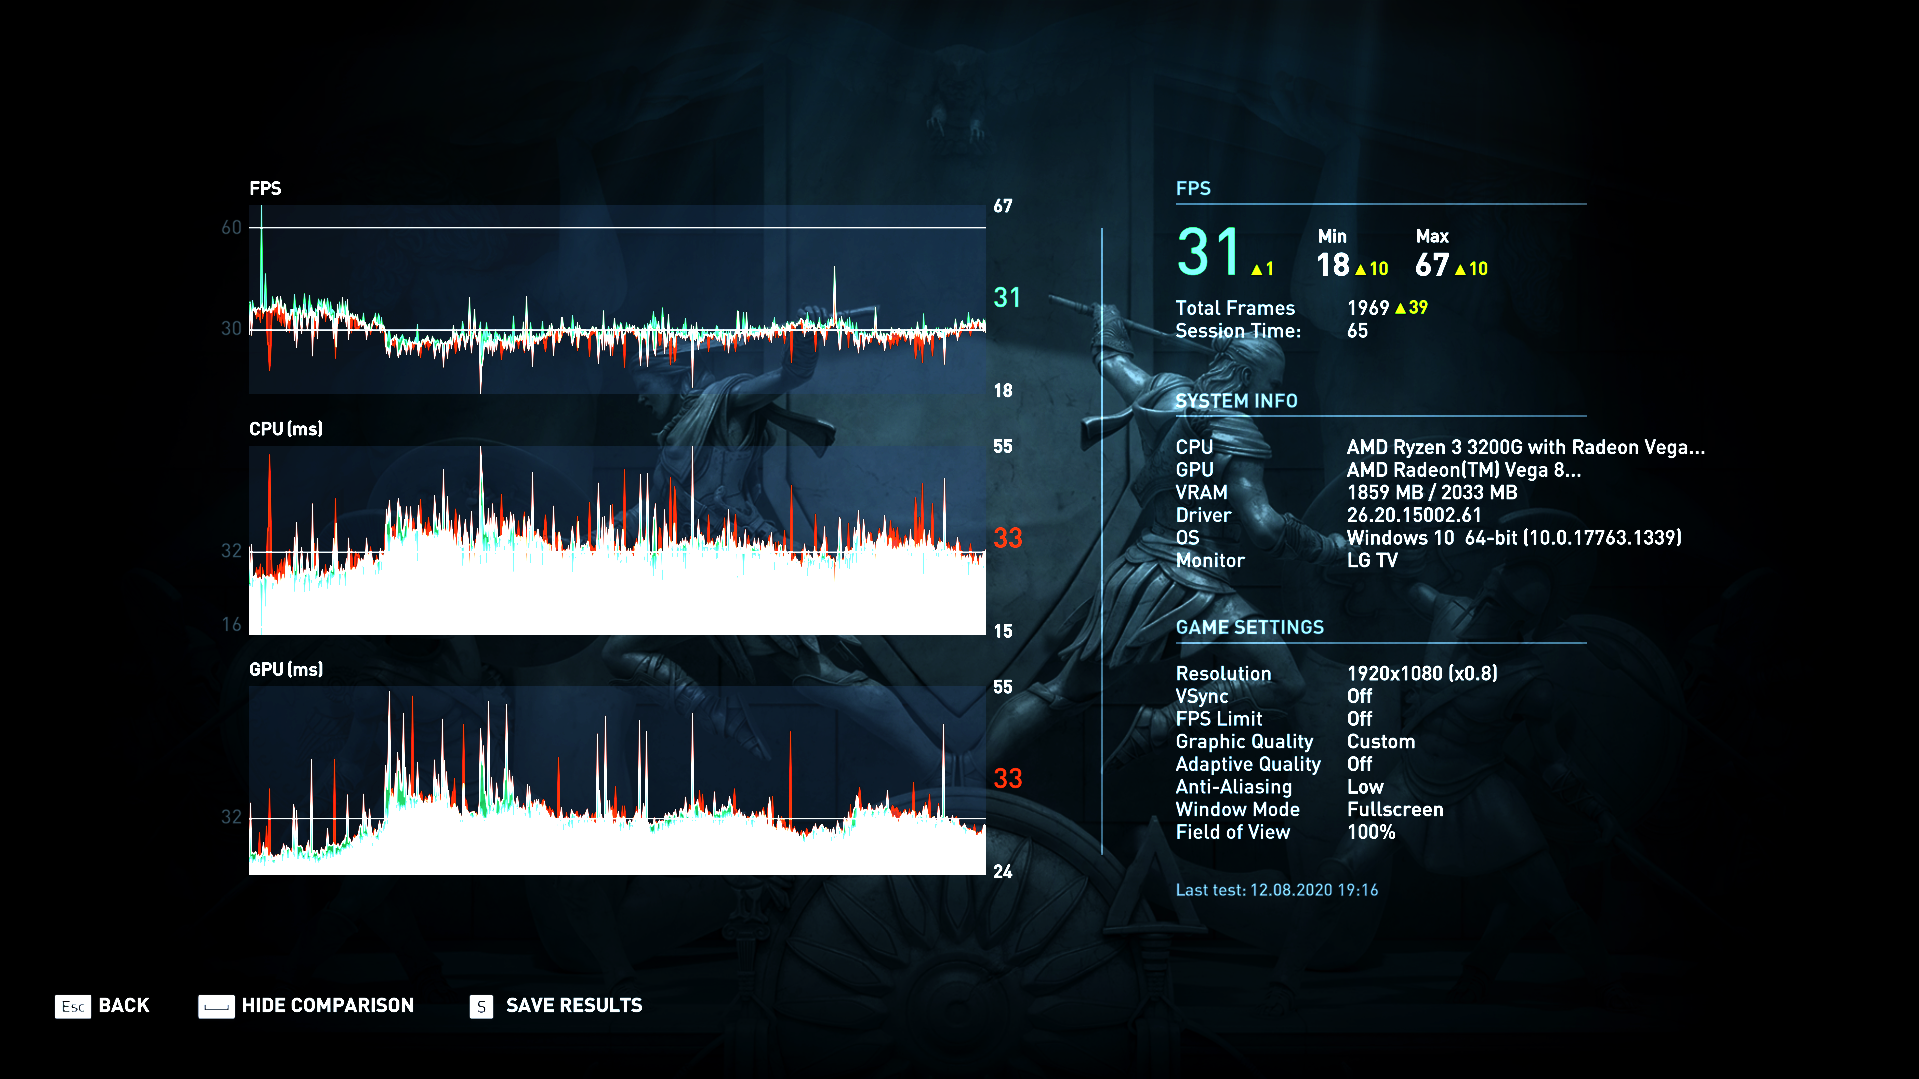Click the yellow arrow next to average 31
The height and width of the screenshot is (1079, 1919).
point(1256,269)
